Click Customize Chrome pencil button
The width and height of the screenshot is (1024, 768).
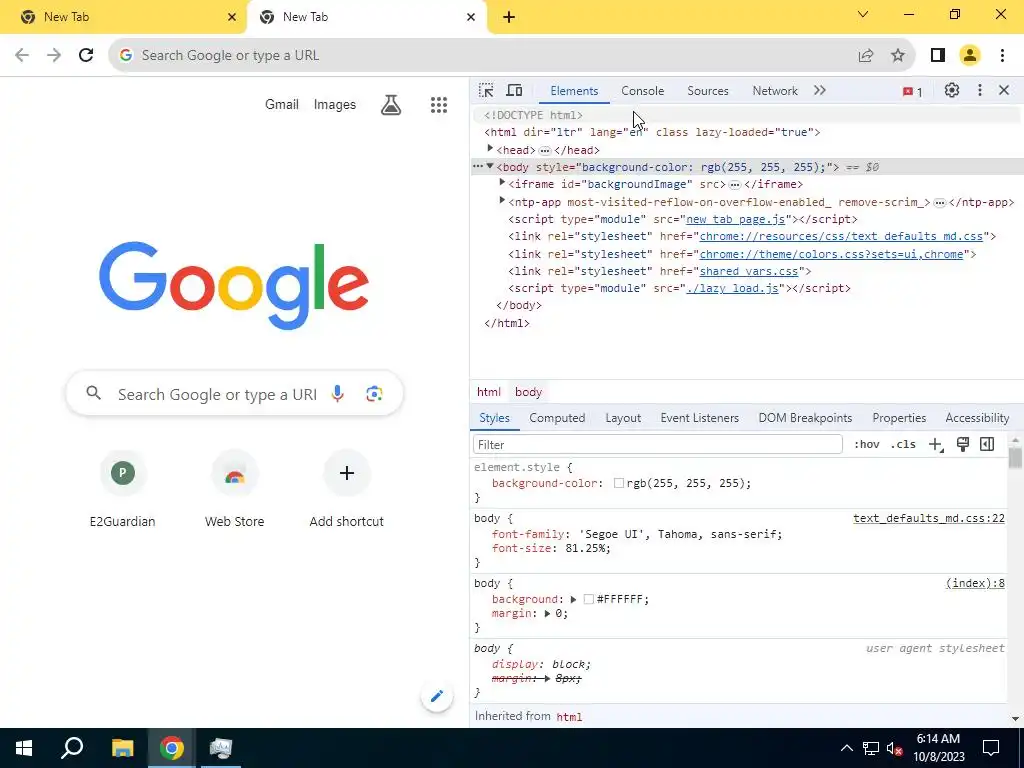pyautogui.click(x=437, y=696)
